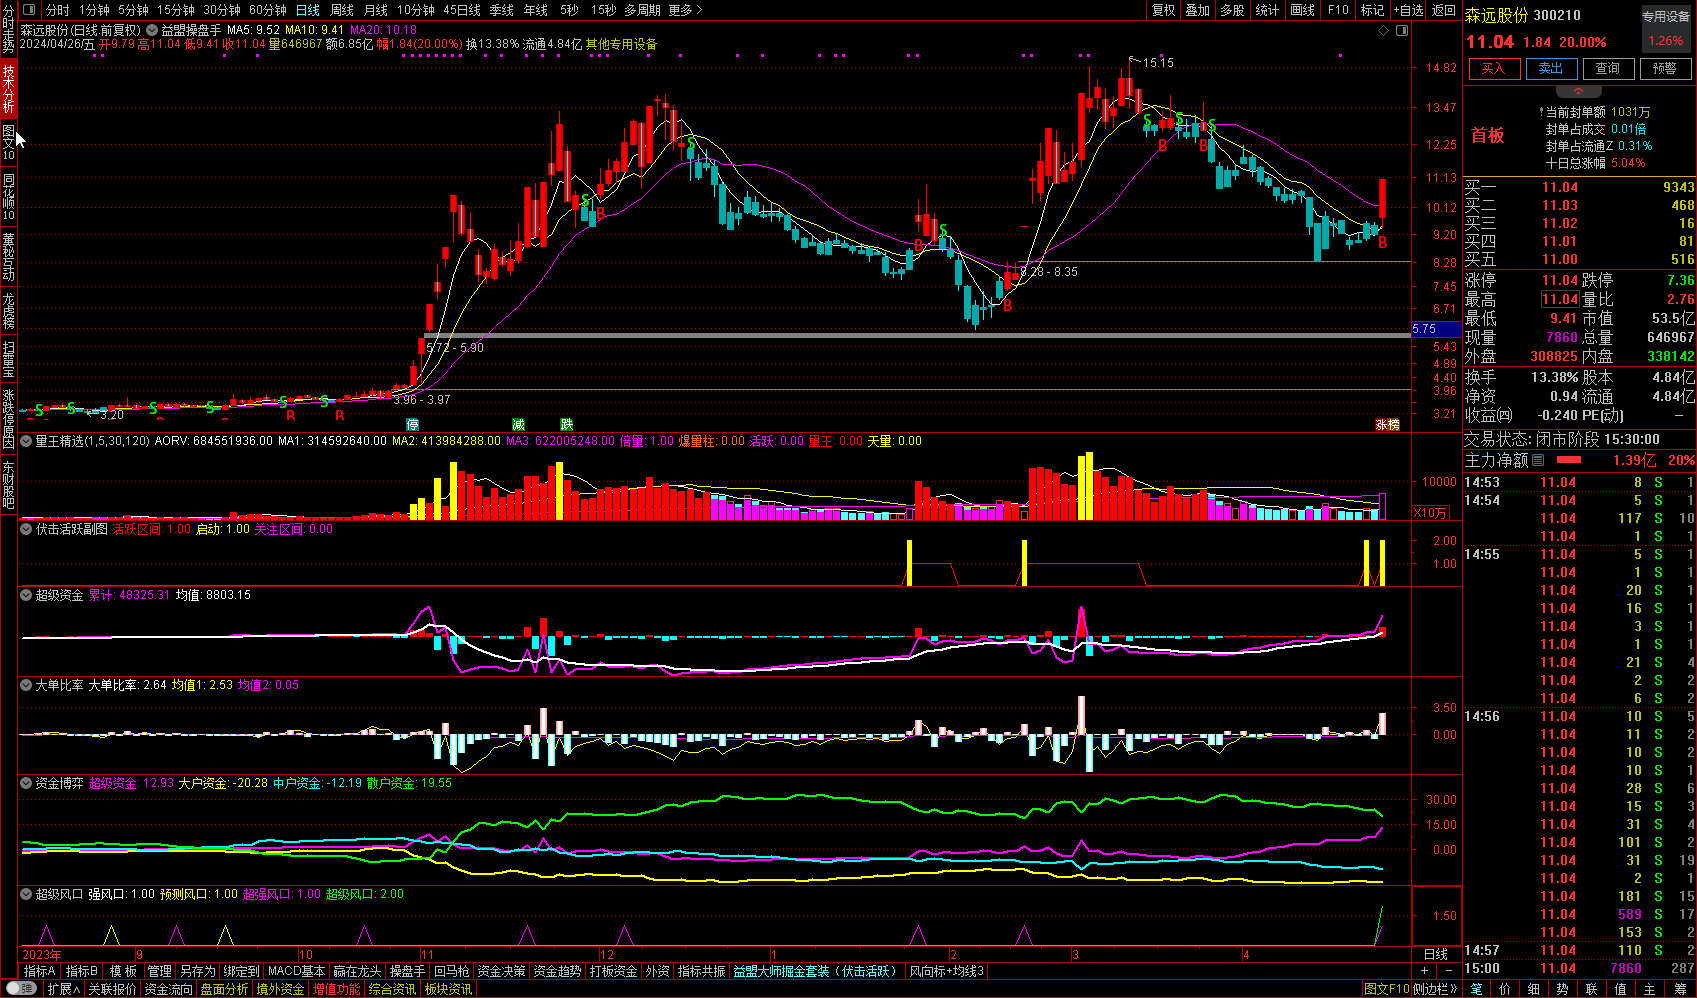Collapse the 伏击活跃副图 indicator pane toggle
Viewport: 1697px width, 998px height.
pyautogui.click(x=27, y=529)
